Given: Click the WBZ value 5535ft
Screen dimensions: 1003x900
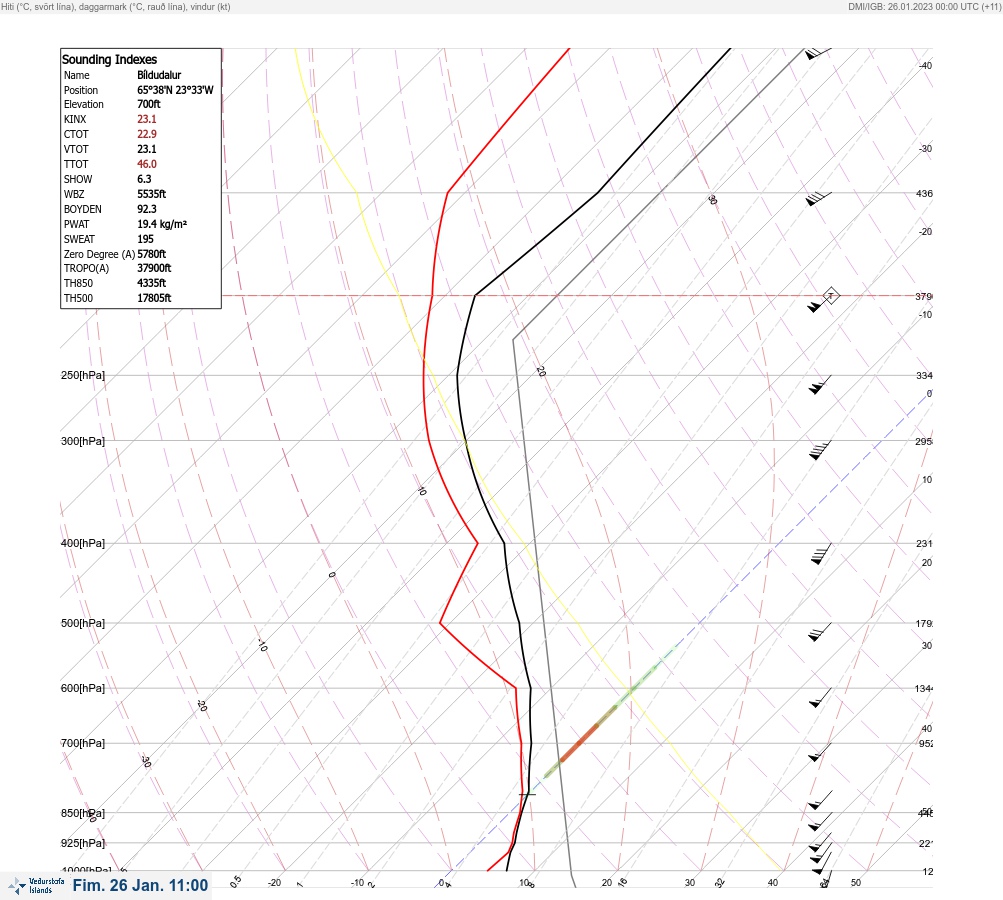Looking at the screenshot, I should coord(152,194).
